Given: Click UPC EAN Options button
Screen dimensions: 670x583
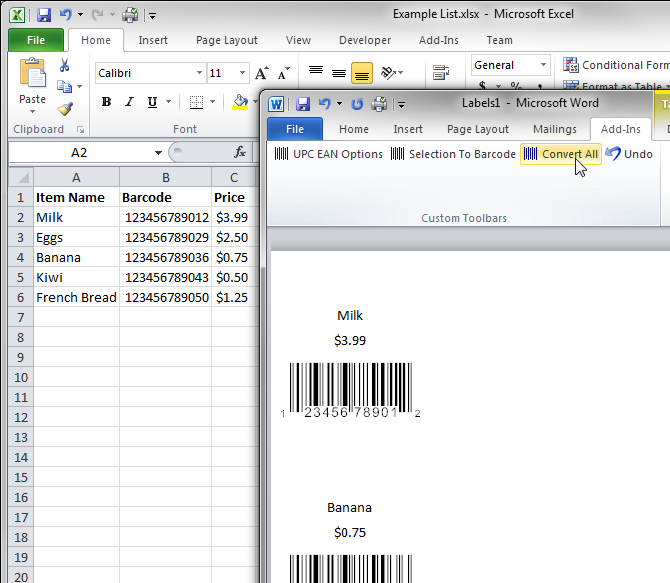Looking at the screenshot, I should click(329, 154).
